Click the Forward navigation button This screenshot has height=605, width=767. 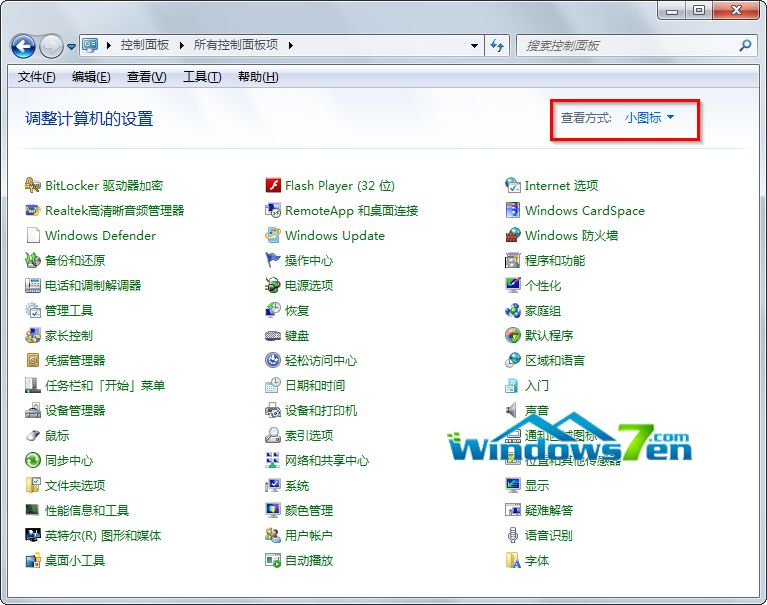[51, 46]
